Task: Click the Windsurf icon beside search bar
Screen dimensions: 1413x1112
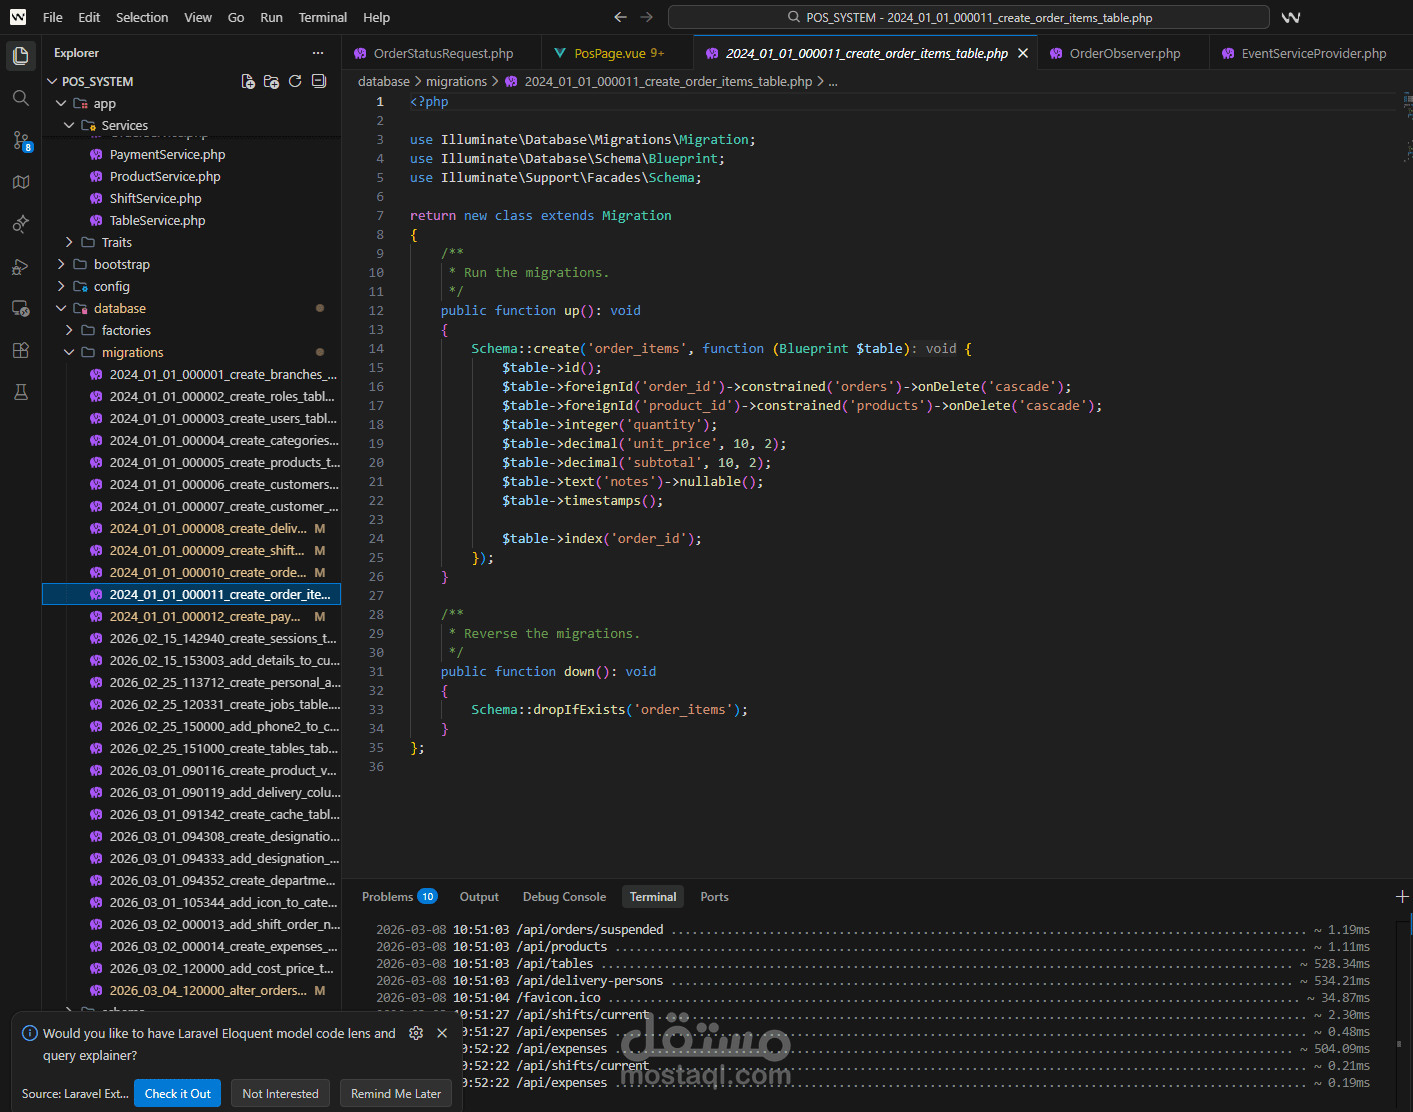Action: pos(1291,17)
